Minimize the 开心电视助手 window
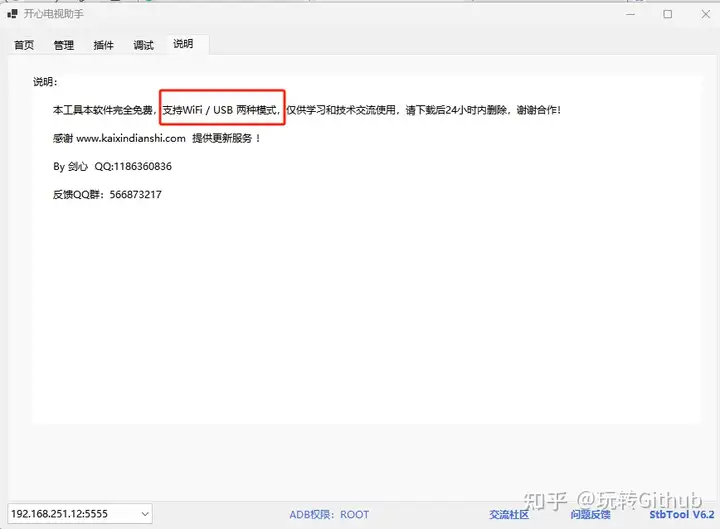This screenshot has height=529, width=720. pyautogui.click(x=631, y=14)
